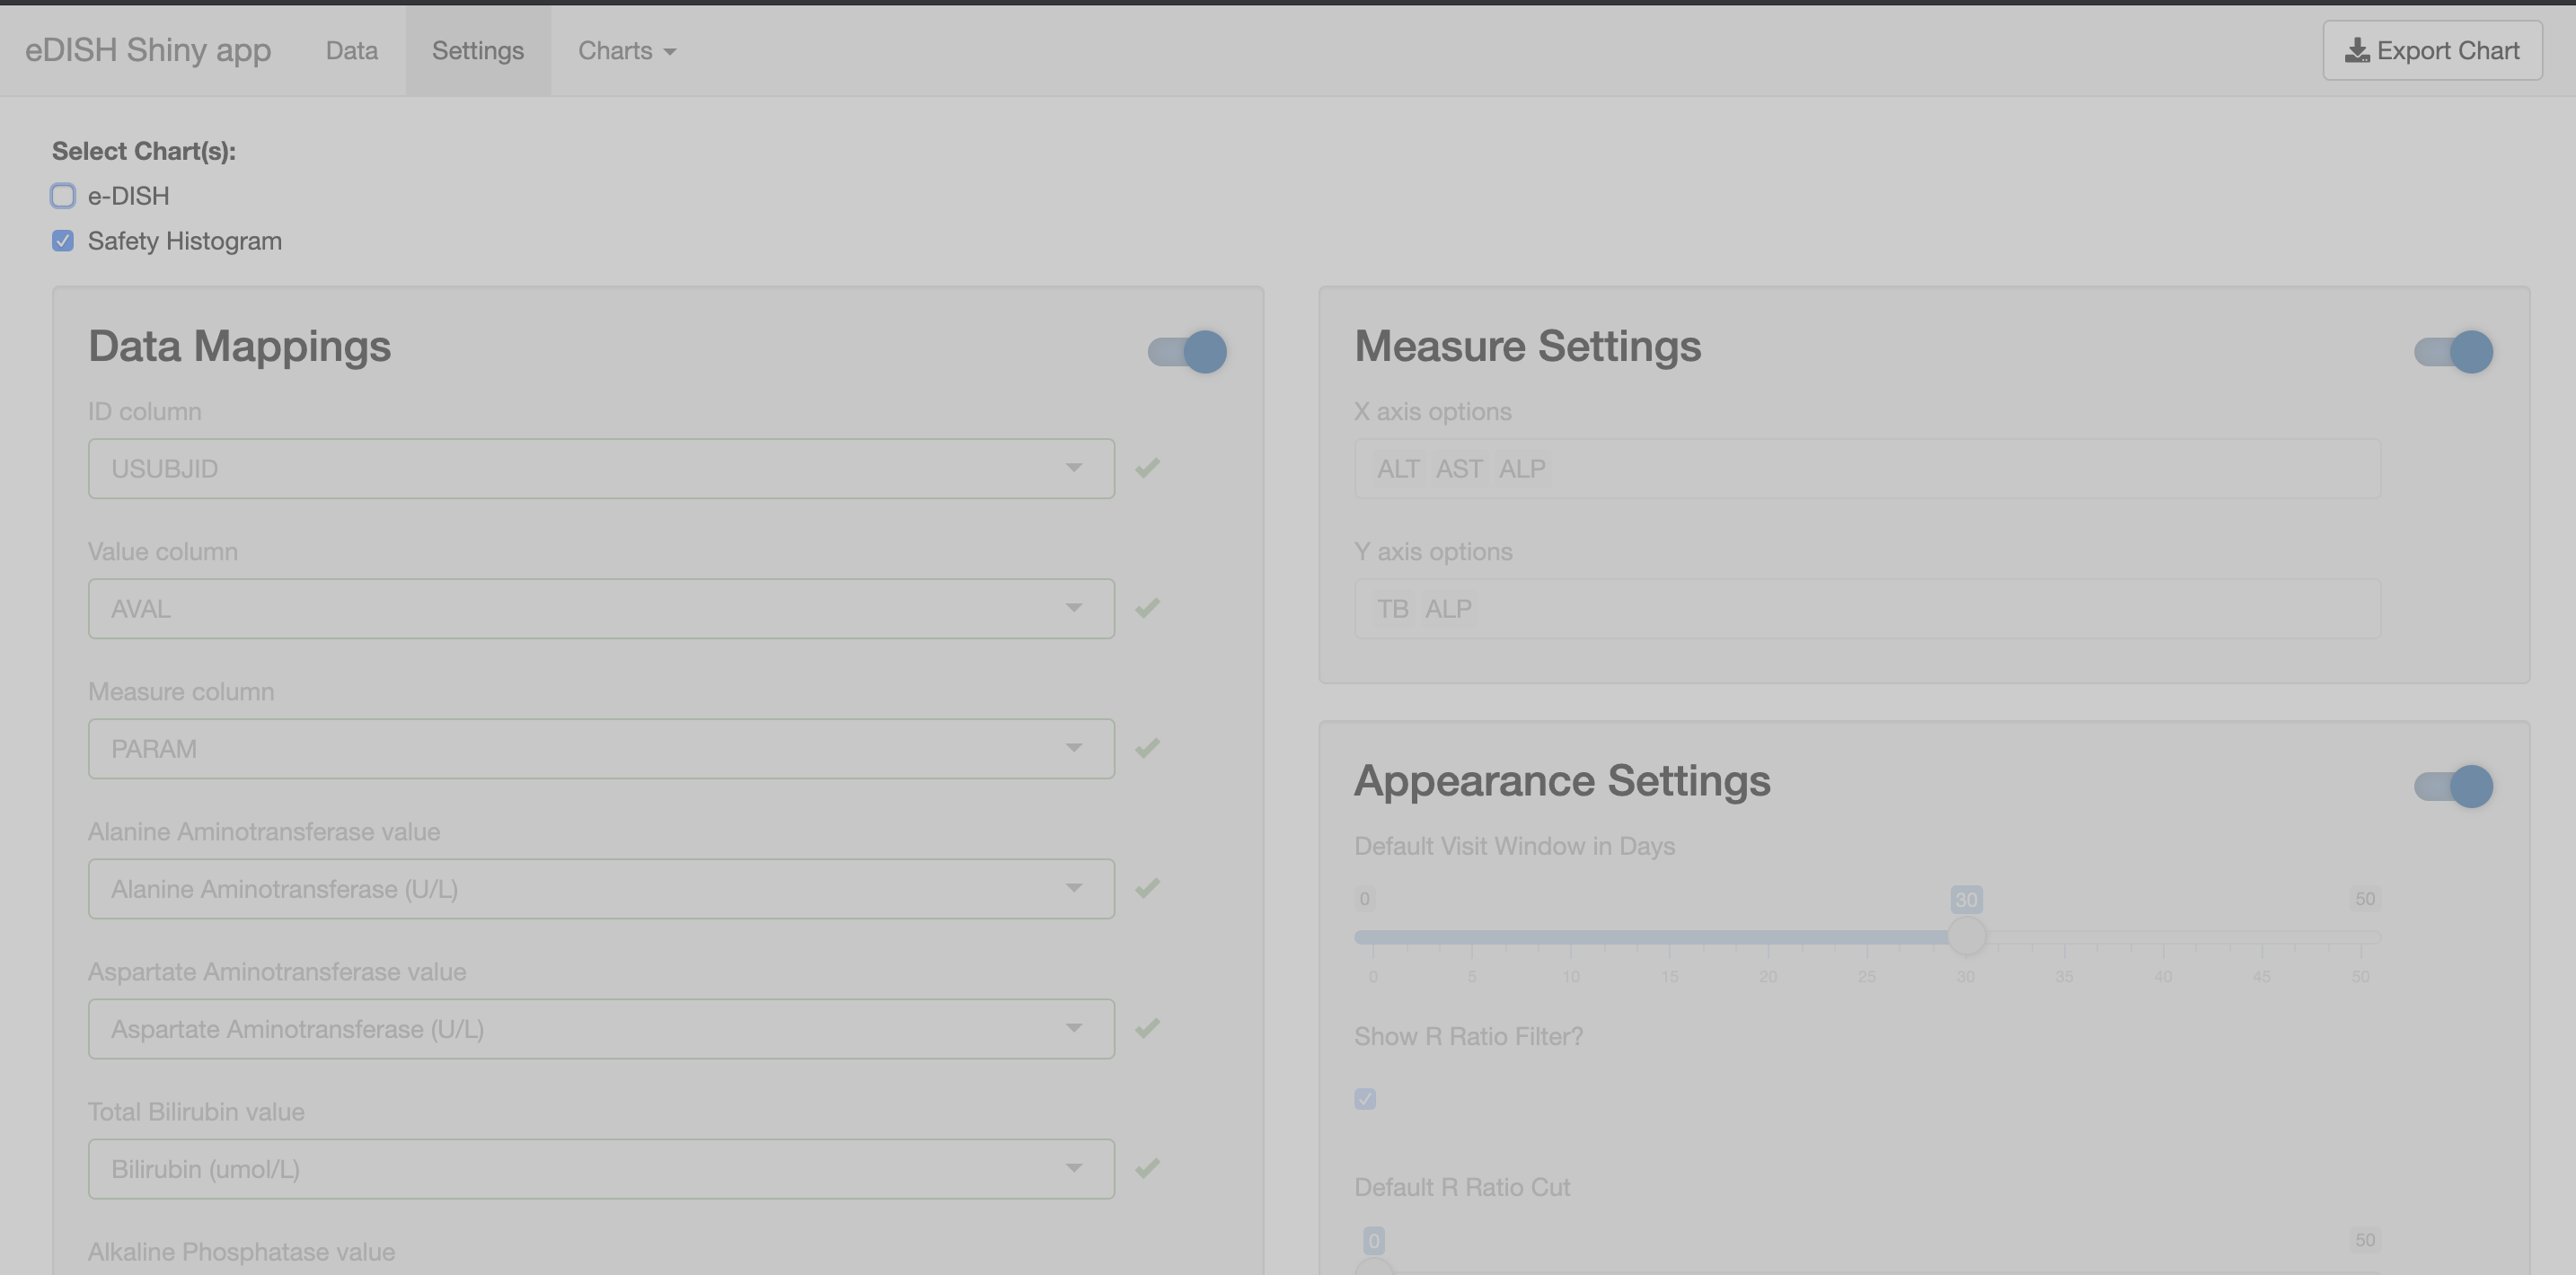Image resolution: width=2576 pixels, height=1275 pixels.
Task: Click the eDISH Shiny app title
Action: 146,50
